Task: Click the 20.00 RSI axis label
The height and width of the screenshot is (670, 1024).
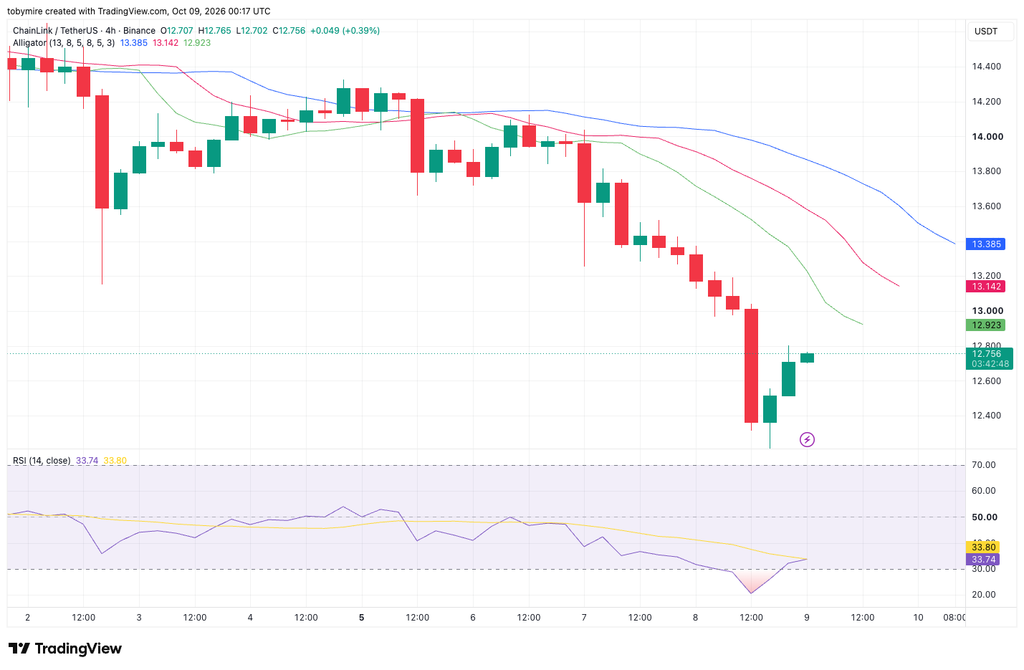Action: click(984, 595)
